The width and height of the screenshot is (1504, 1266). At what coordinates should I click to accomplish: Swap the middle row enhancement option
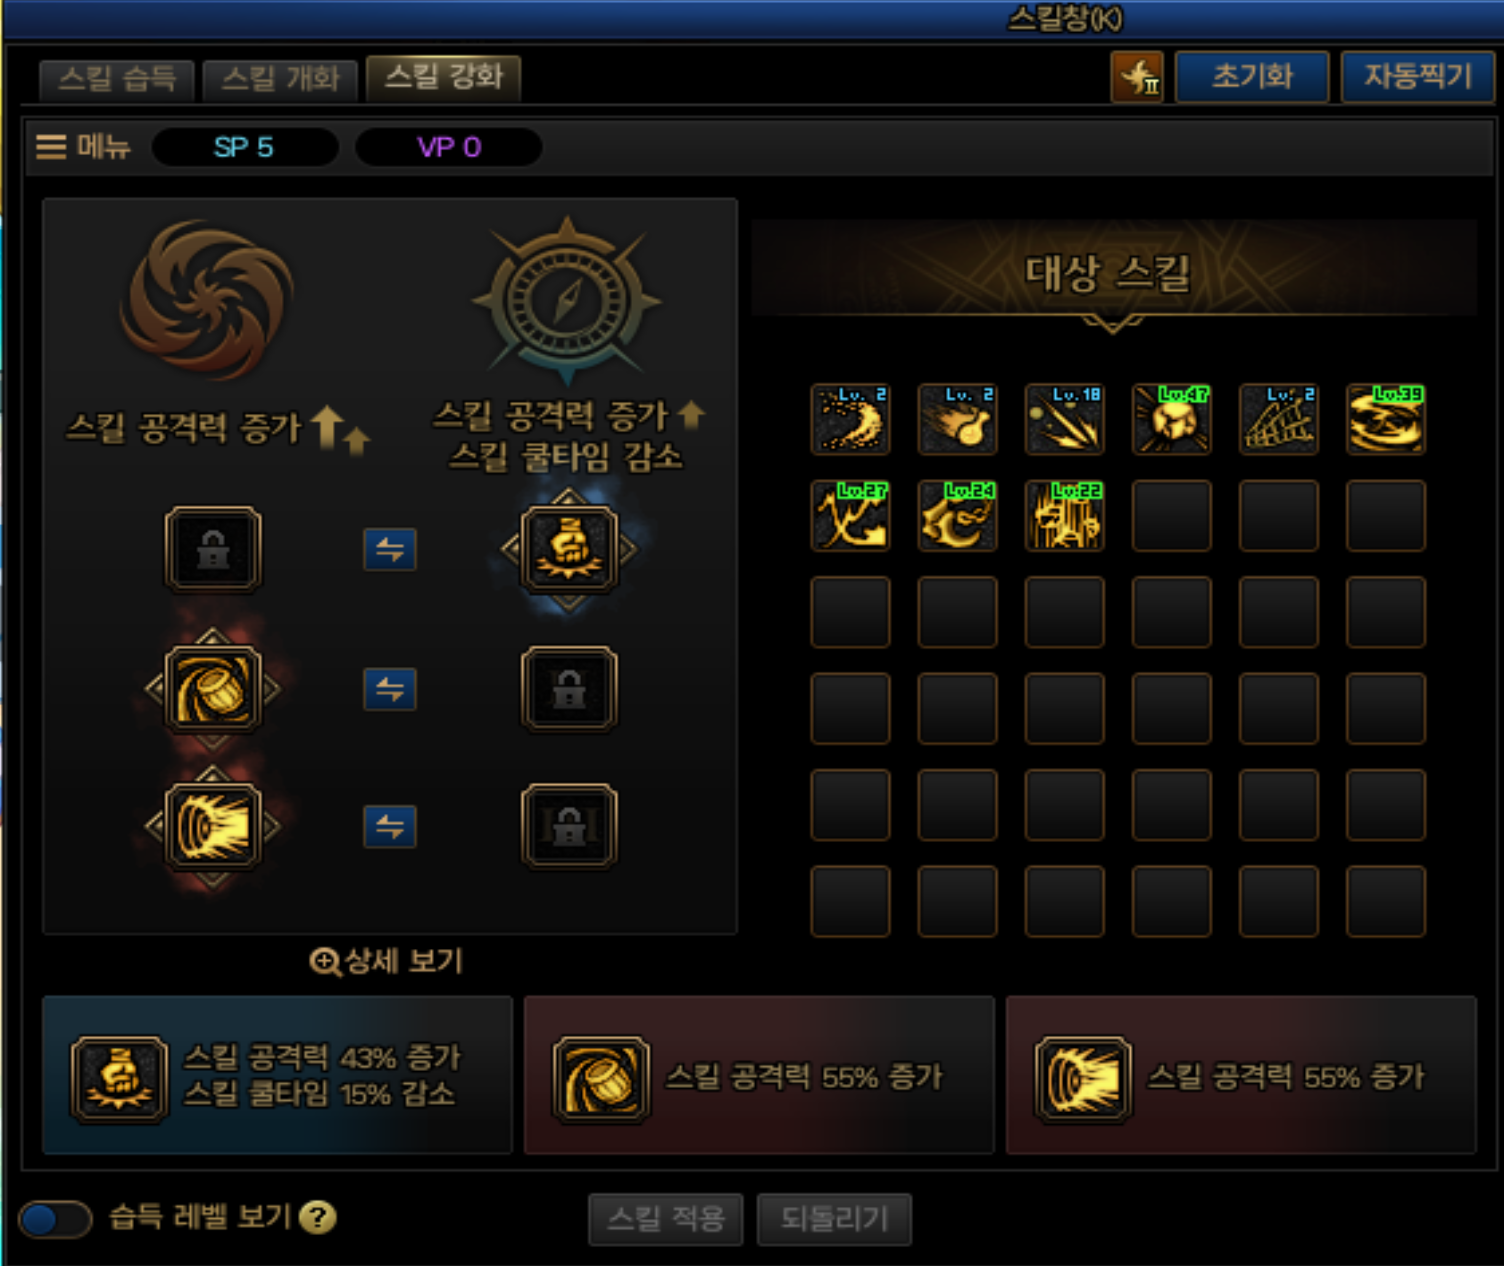389,689
